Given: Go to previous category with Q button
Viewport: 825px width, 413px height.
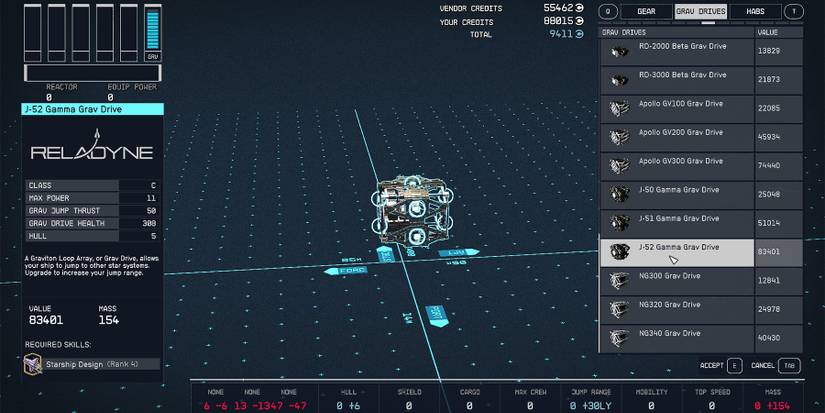Looking at the screenshot, I should point(607,11).
